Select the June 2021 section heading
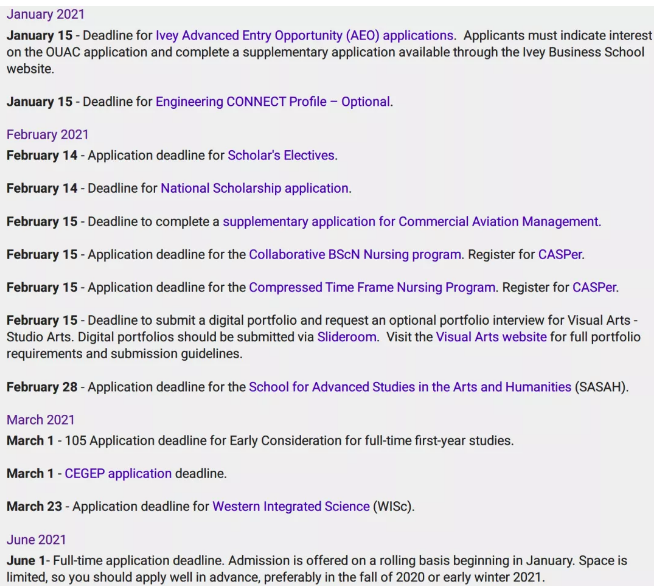657x586 pixels. (37, 539)
